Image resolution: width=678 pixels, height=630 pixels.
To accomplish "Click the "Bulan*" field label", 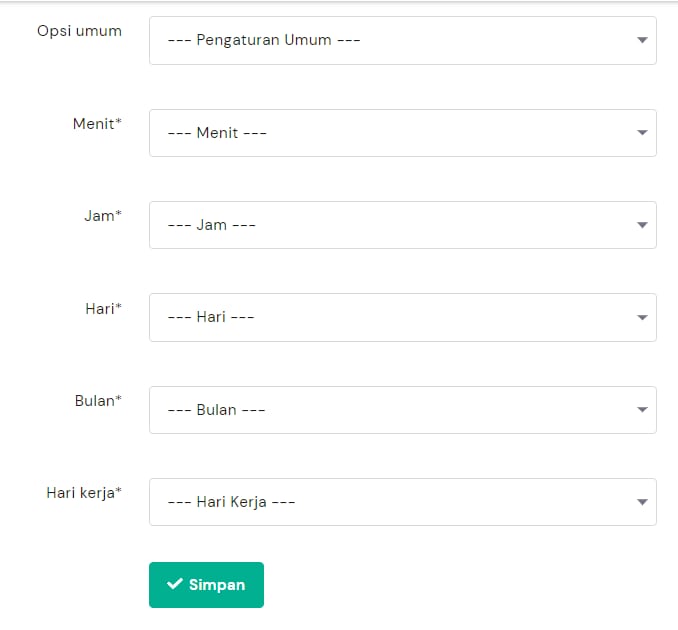I will tap(98, 401).
